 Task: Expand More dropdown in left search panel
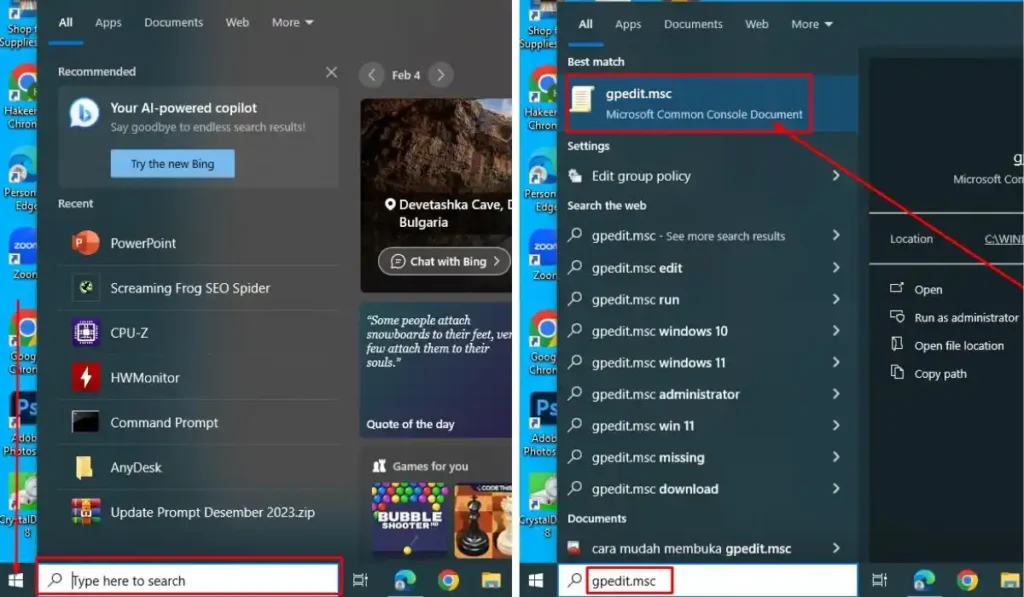click(293, 22)
